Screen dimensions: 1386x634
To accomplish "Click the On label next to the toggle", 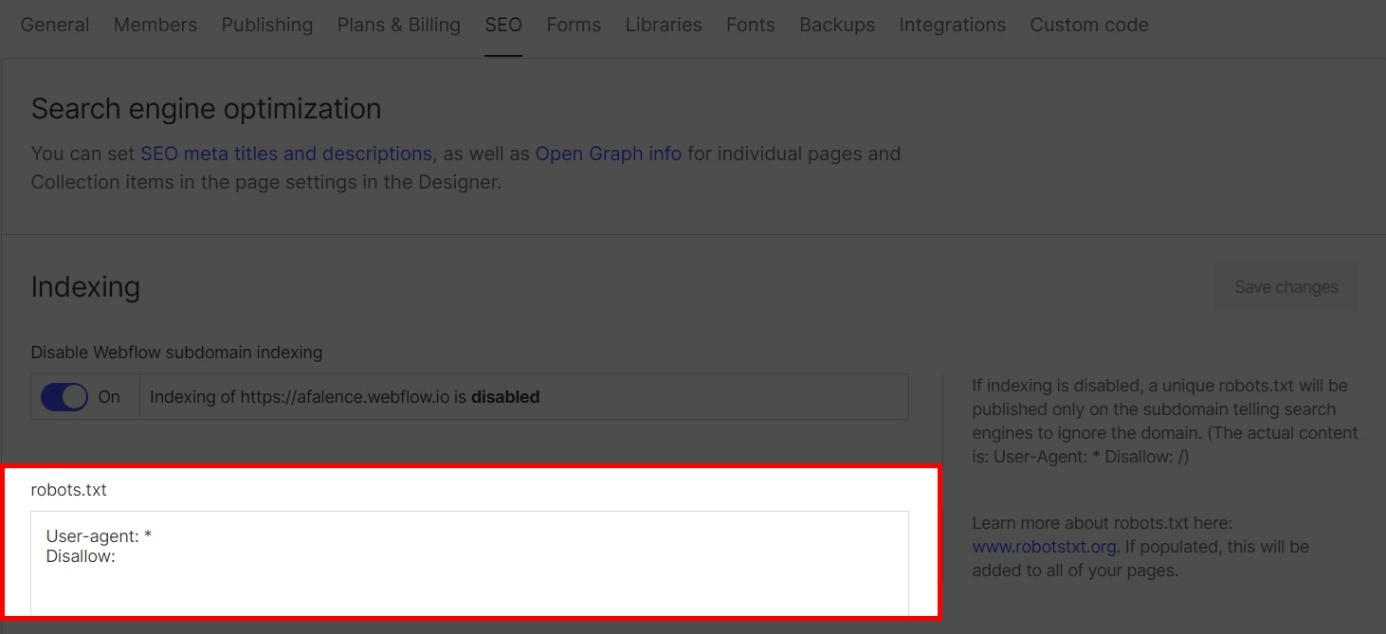I will pos(110,396).
